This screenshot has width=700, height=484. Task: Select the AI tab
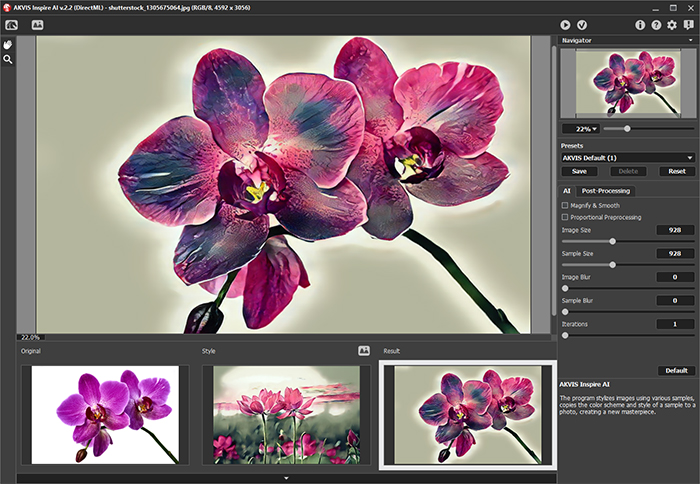[x=566, y=190]
